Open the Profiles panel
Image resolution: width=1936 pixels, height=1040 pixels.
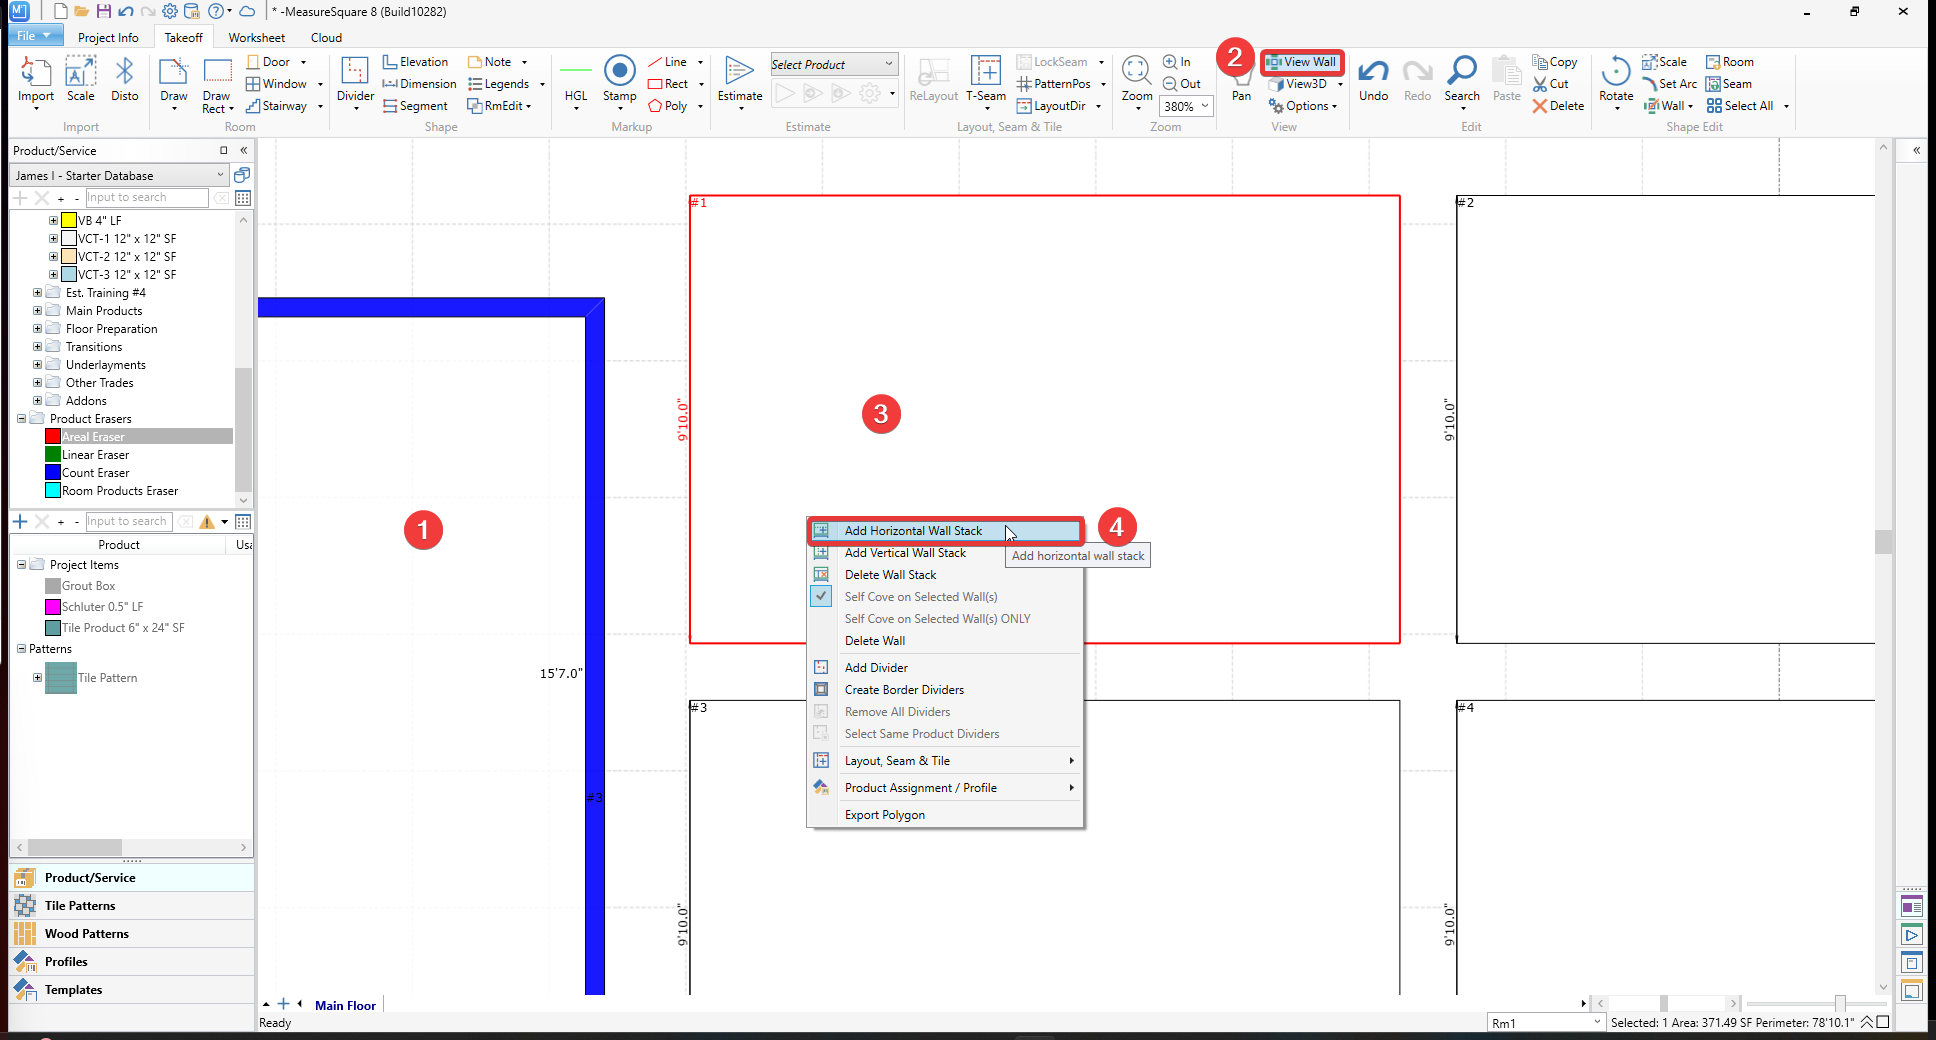point(66,962)
